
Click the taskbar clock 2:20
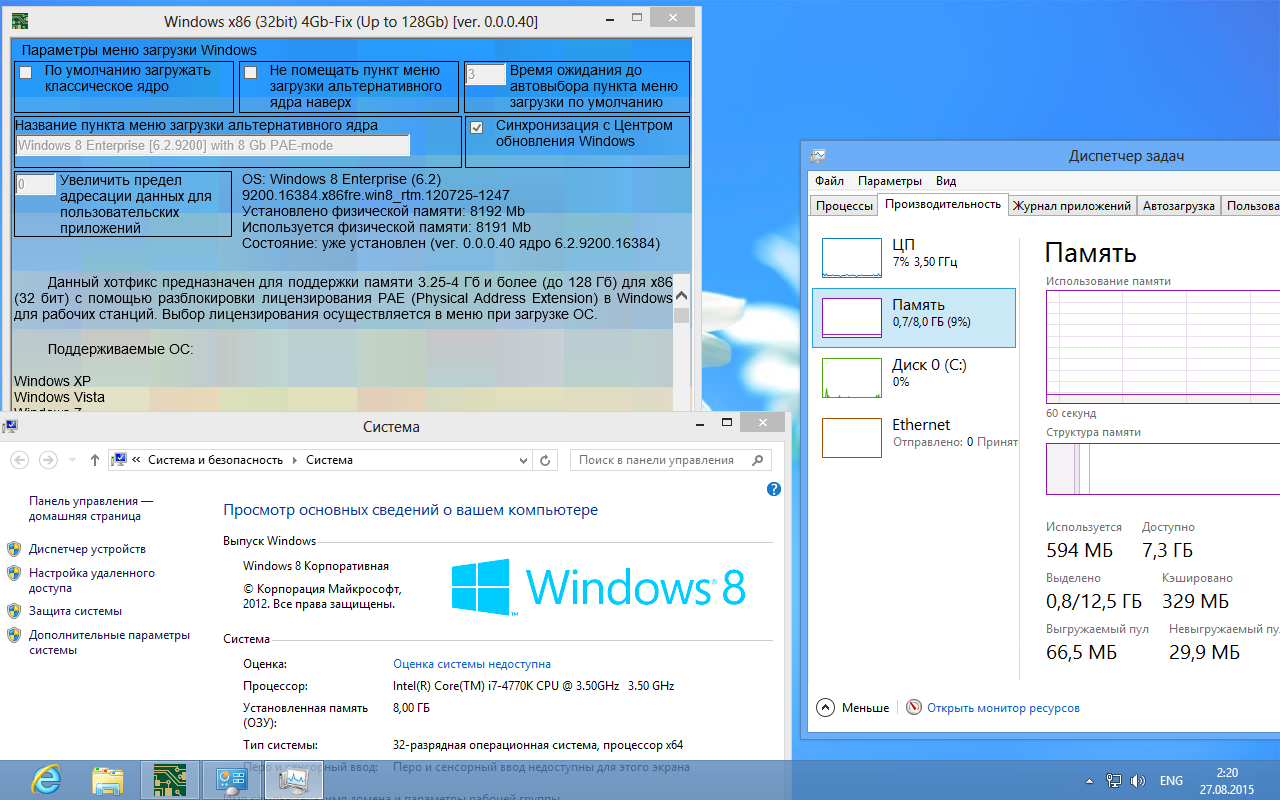pos(1227,780)
